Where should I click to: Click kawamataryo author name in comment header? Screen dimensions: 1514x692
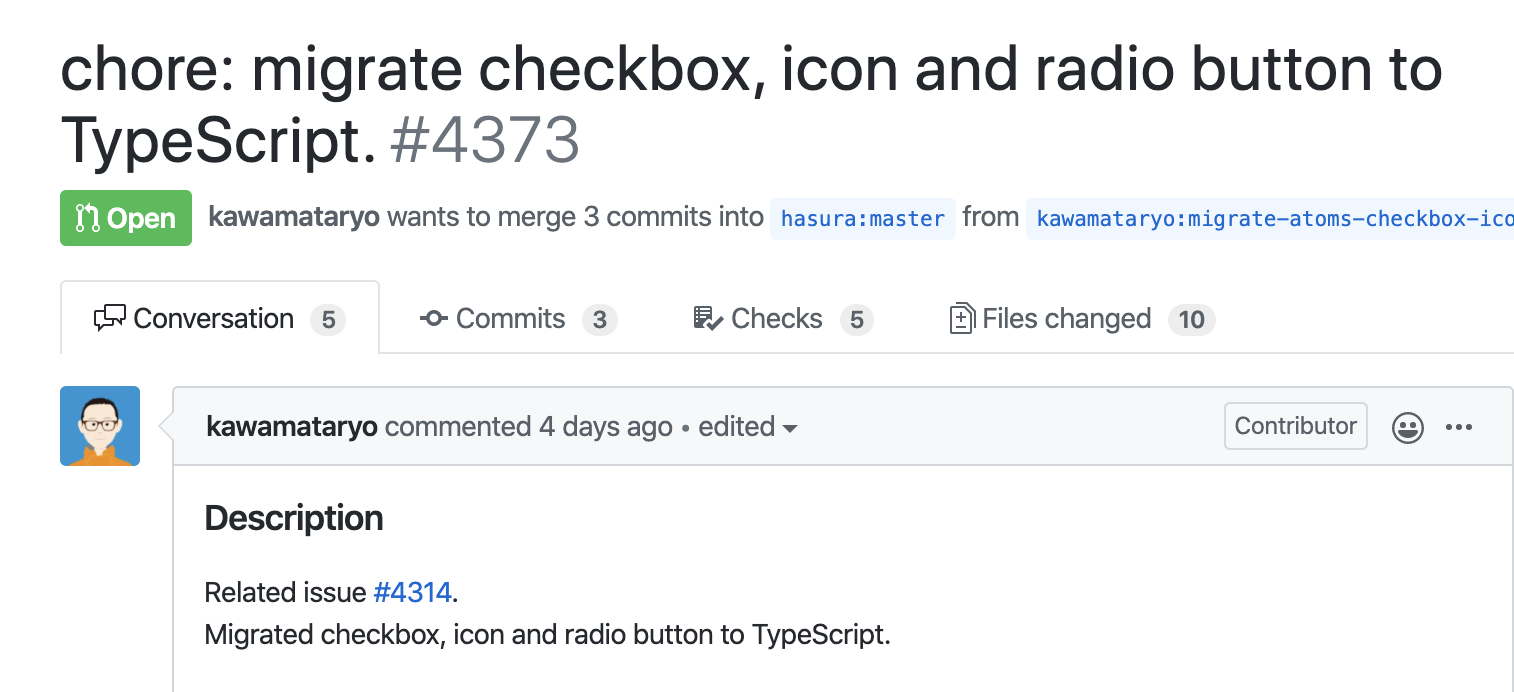[x=291, y=427]
